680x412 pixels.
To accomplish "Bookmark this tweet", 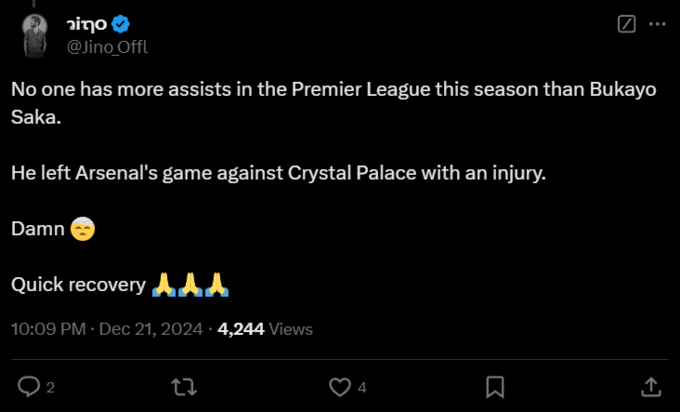I will 494,386.
